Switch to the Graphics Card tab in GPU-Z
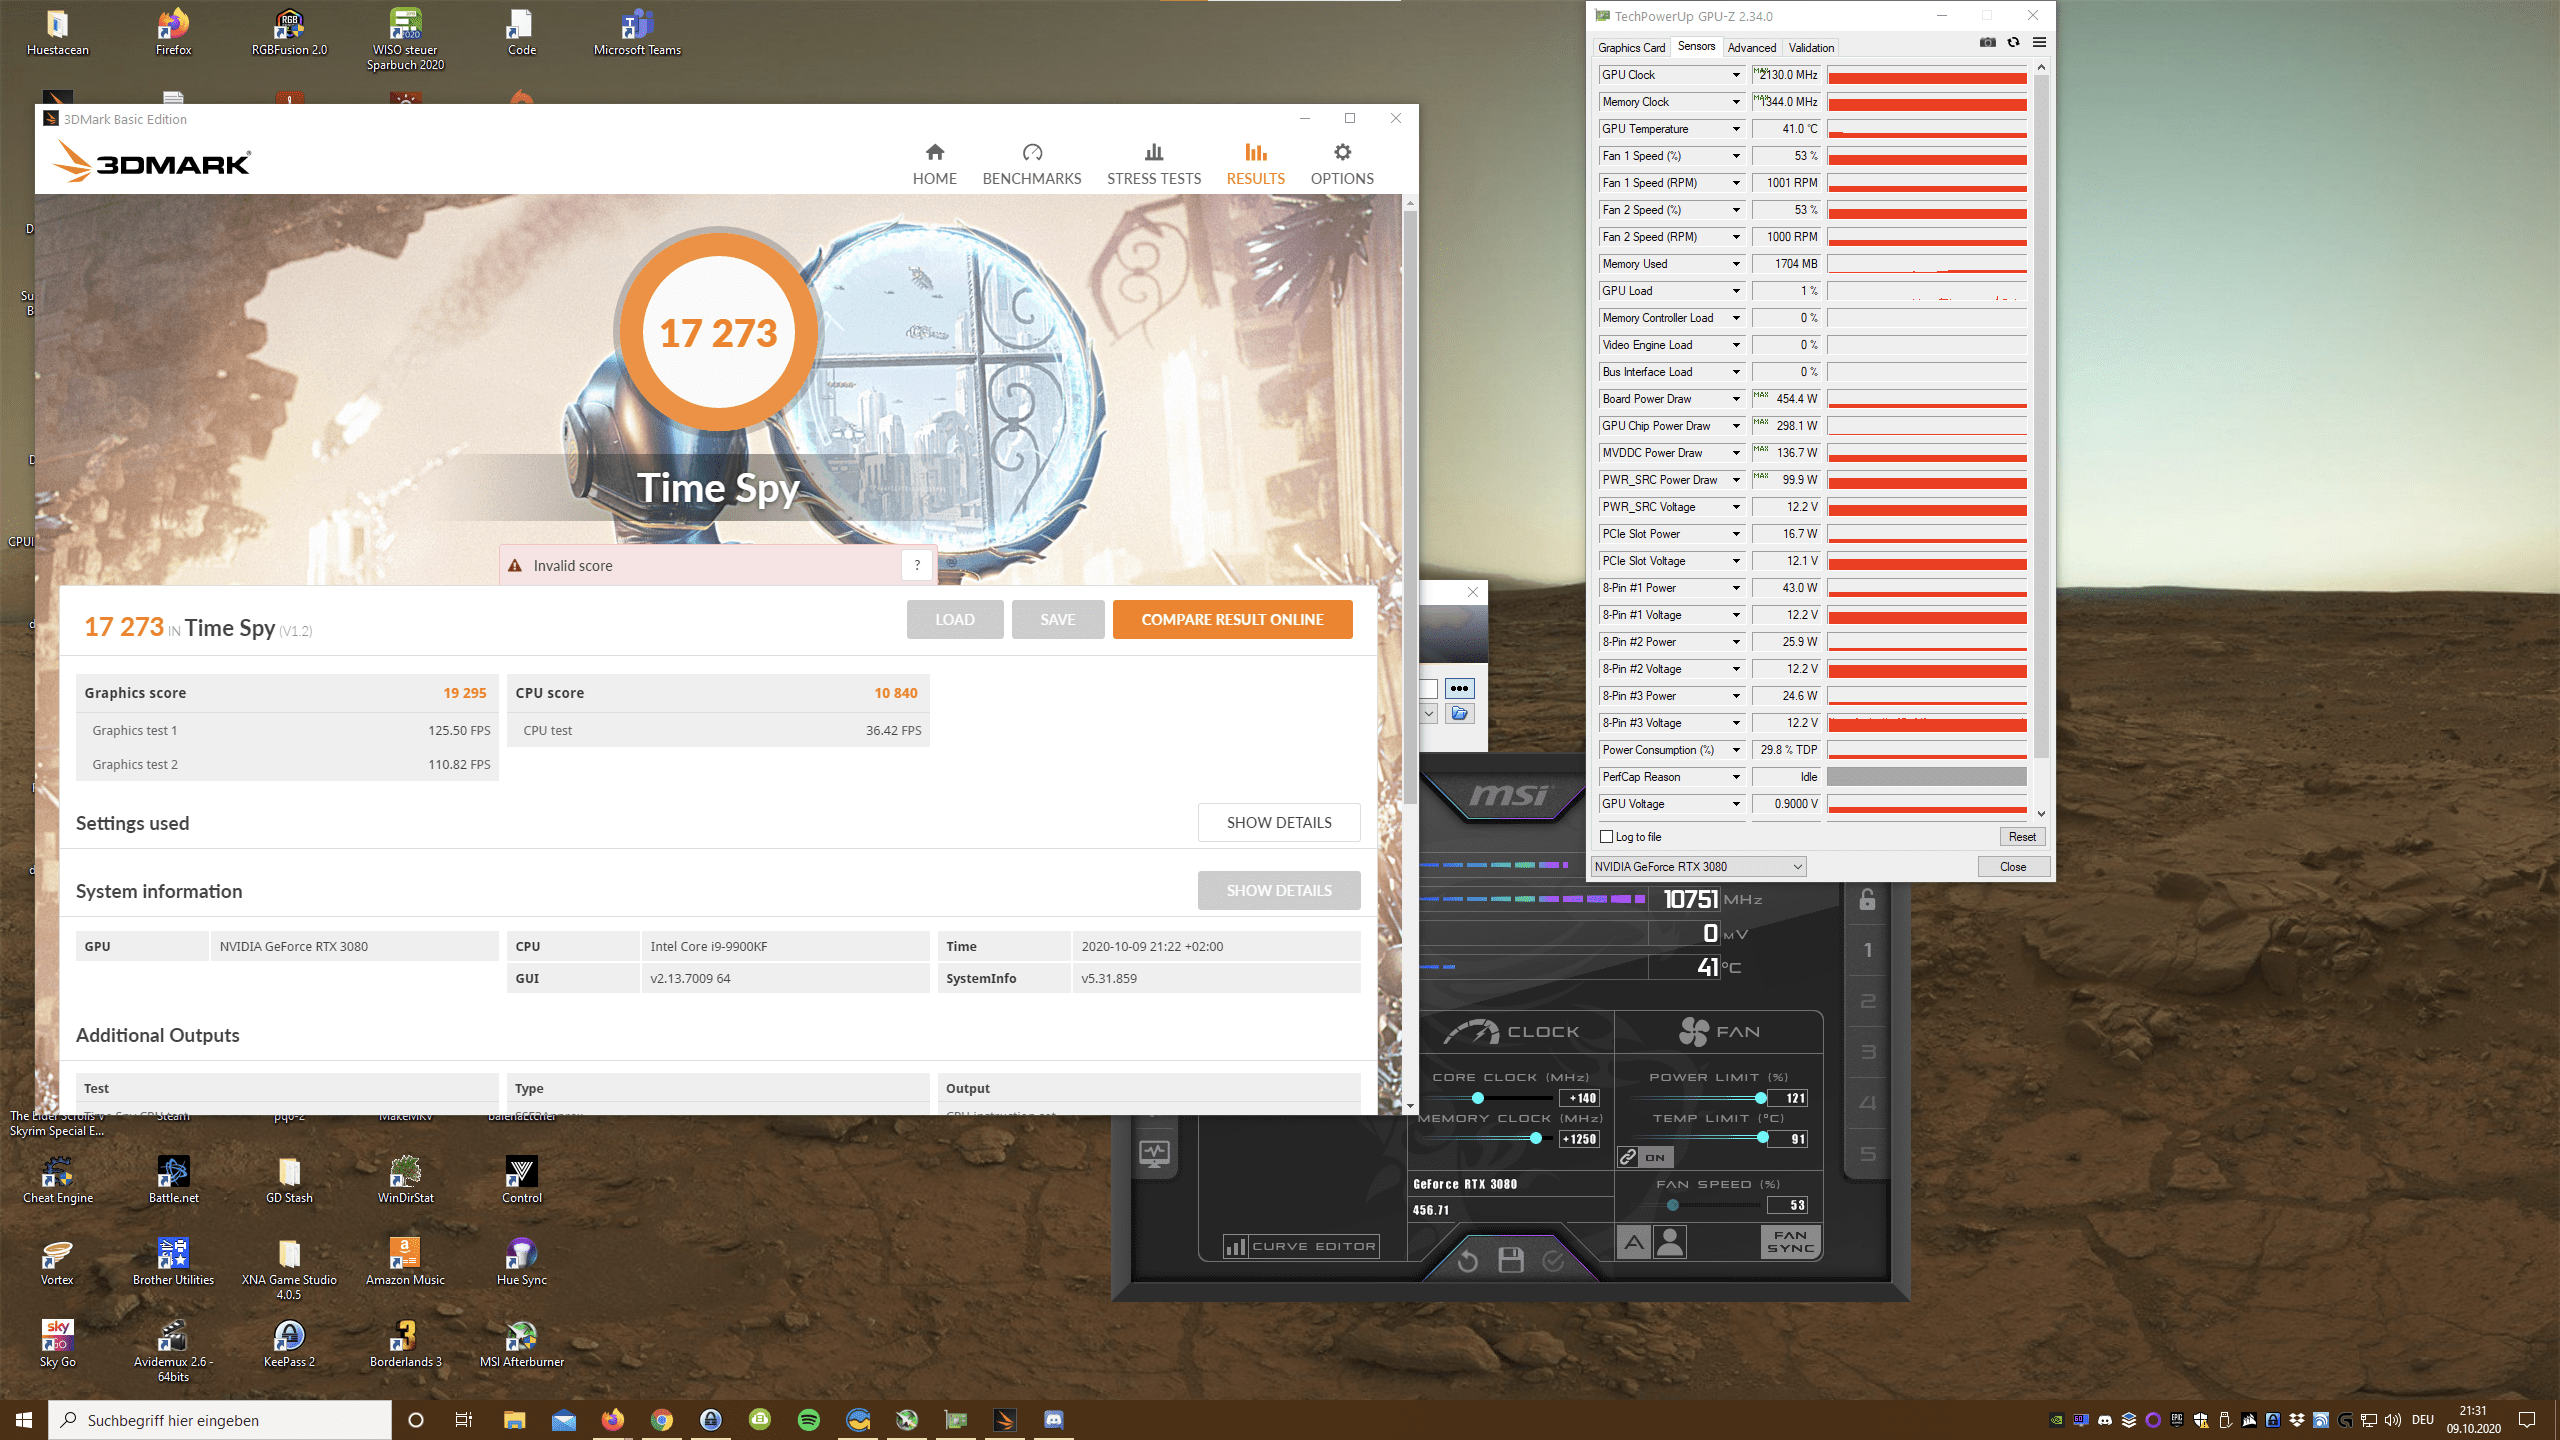2560x1440 pixels. click(1631, 47)
